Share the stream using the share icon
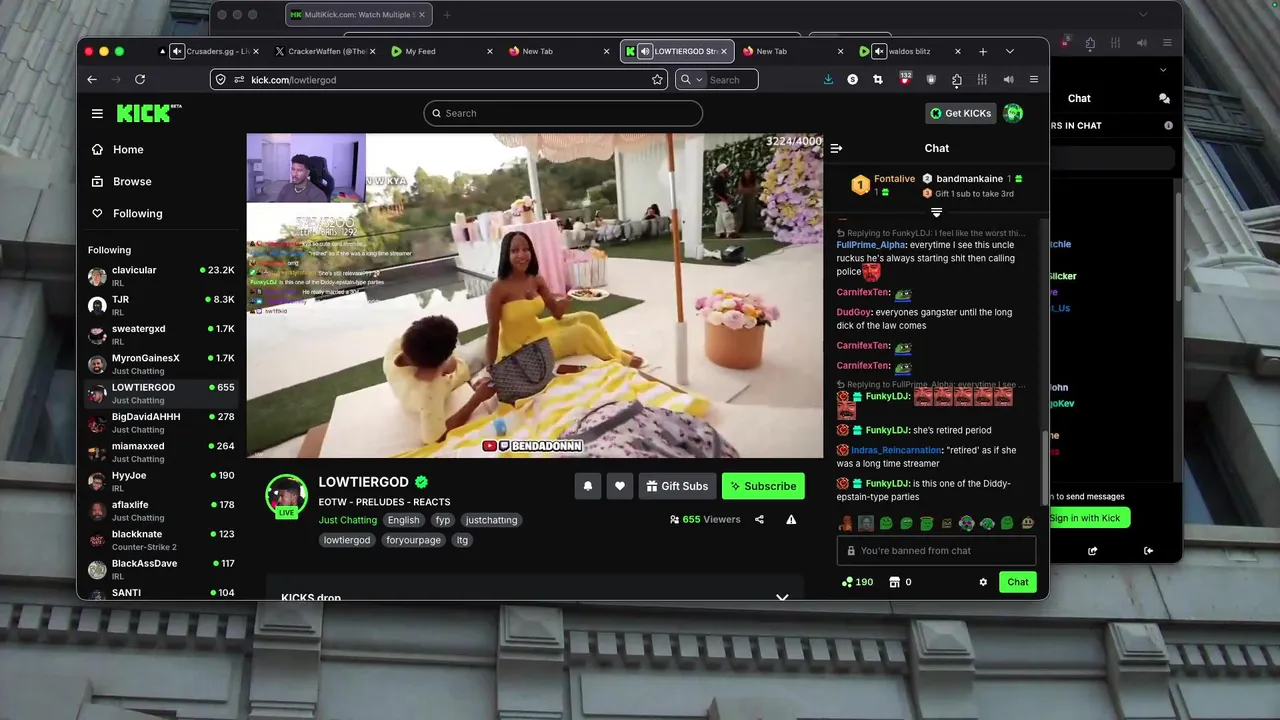1280x720 pixels. point(759,519)
